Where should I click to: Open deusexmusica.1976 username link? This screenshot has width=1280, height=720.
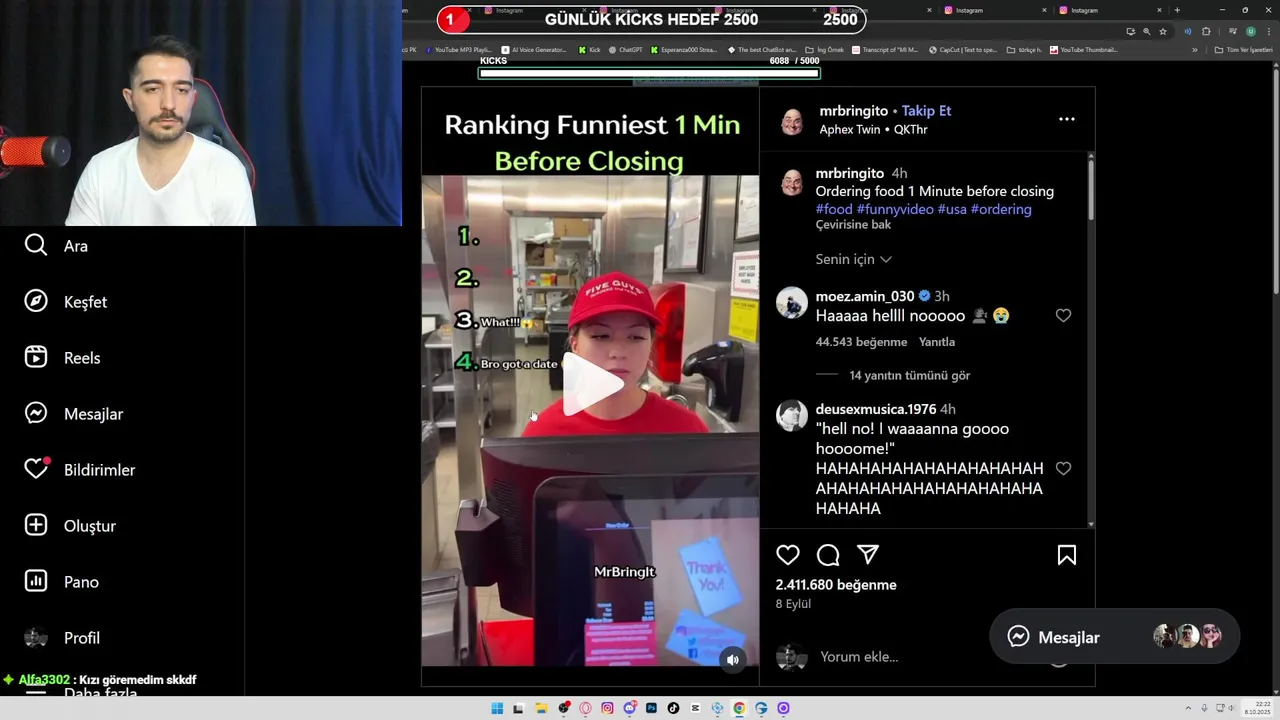pyautogui.click(x=876, y=409)
